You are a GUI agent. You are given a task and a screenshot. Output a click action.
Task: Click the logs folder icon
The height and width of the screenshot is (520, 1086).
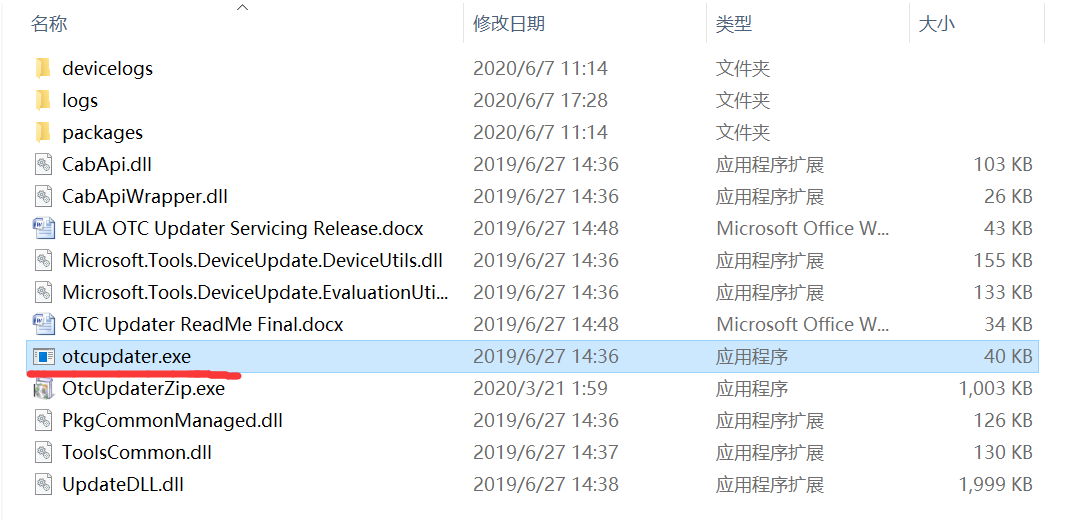[42, 100]
